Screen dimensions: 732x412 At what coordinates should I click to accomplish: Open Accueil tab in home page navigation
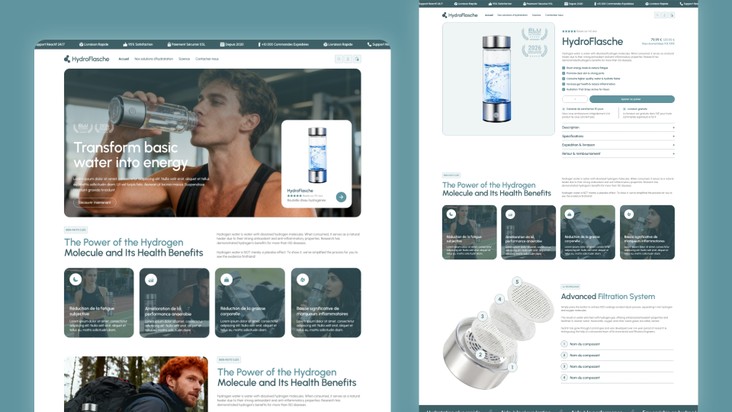pos(124,59)
